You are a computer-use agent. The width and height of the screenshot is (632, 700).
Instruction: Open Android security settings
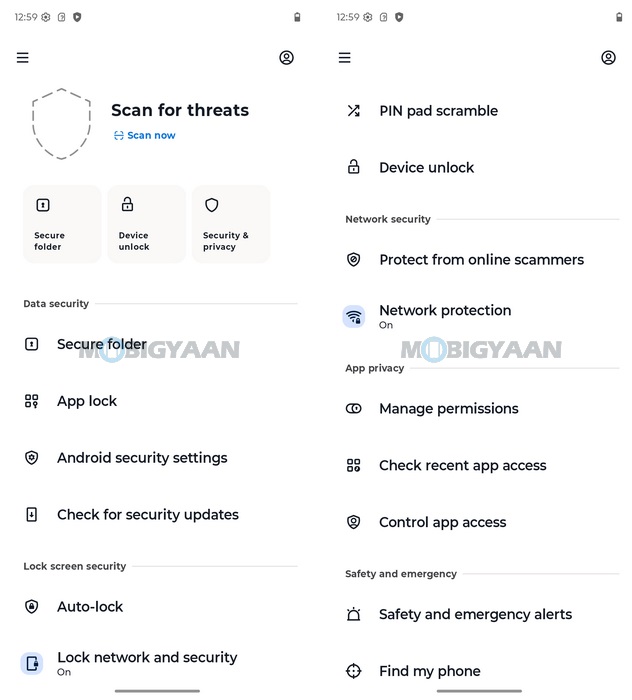click(x=142, y=458)
